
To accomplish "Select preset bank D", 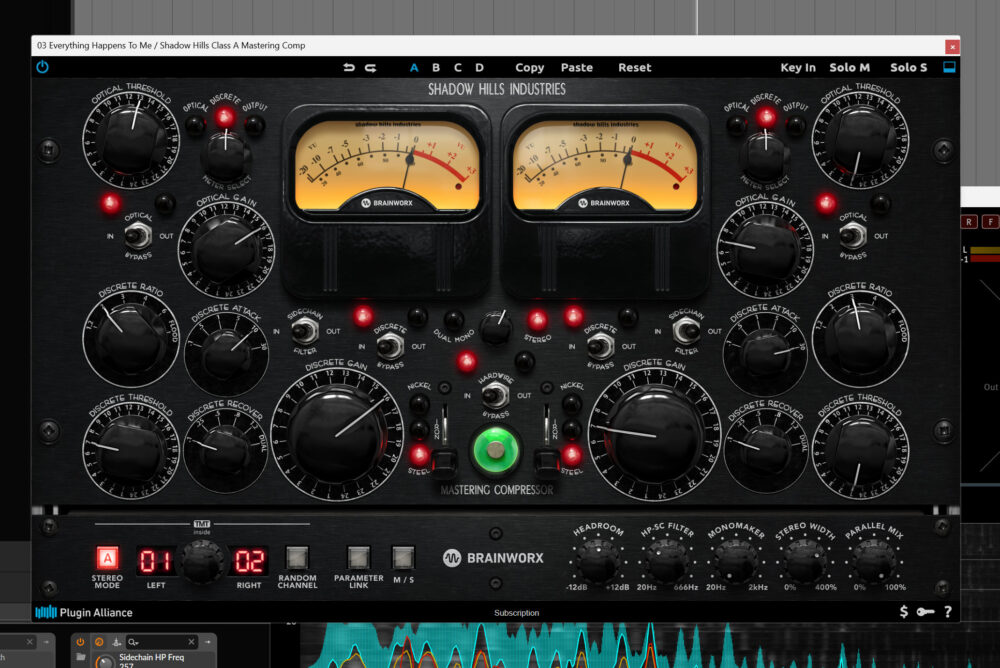I will (x=479, y=68).
